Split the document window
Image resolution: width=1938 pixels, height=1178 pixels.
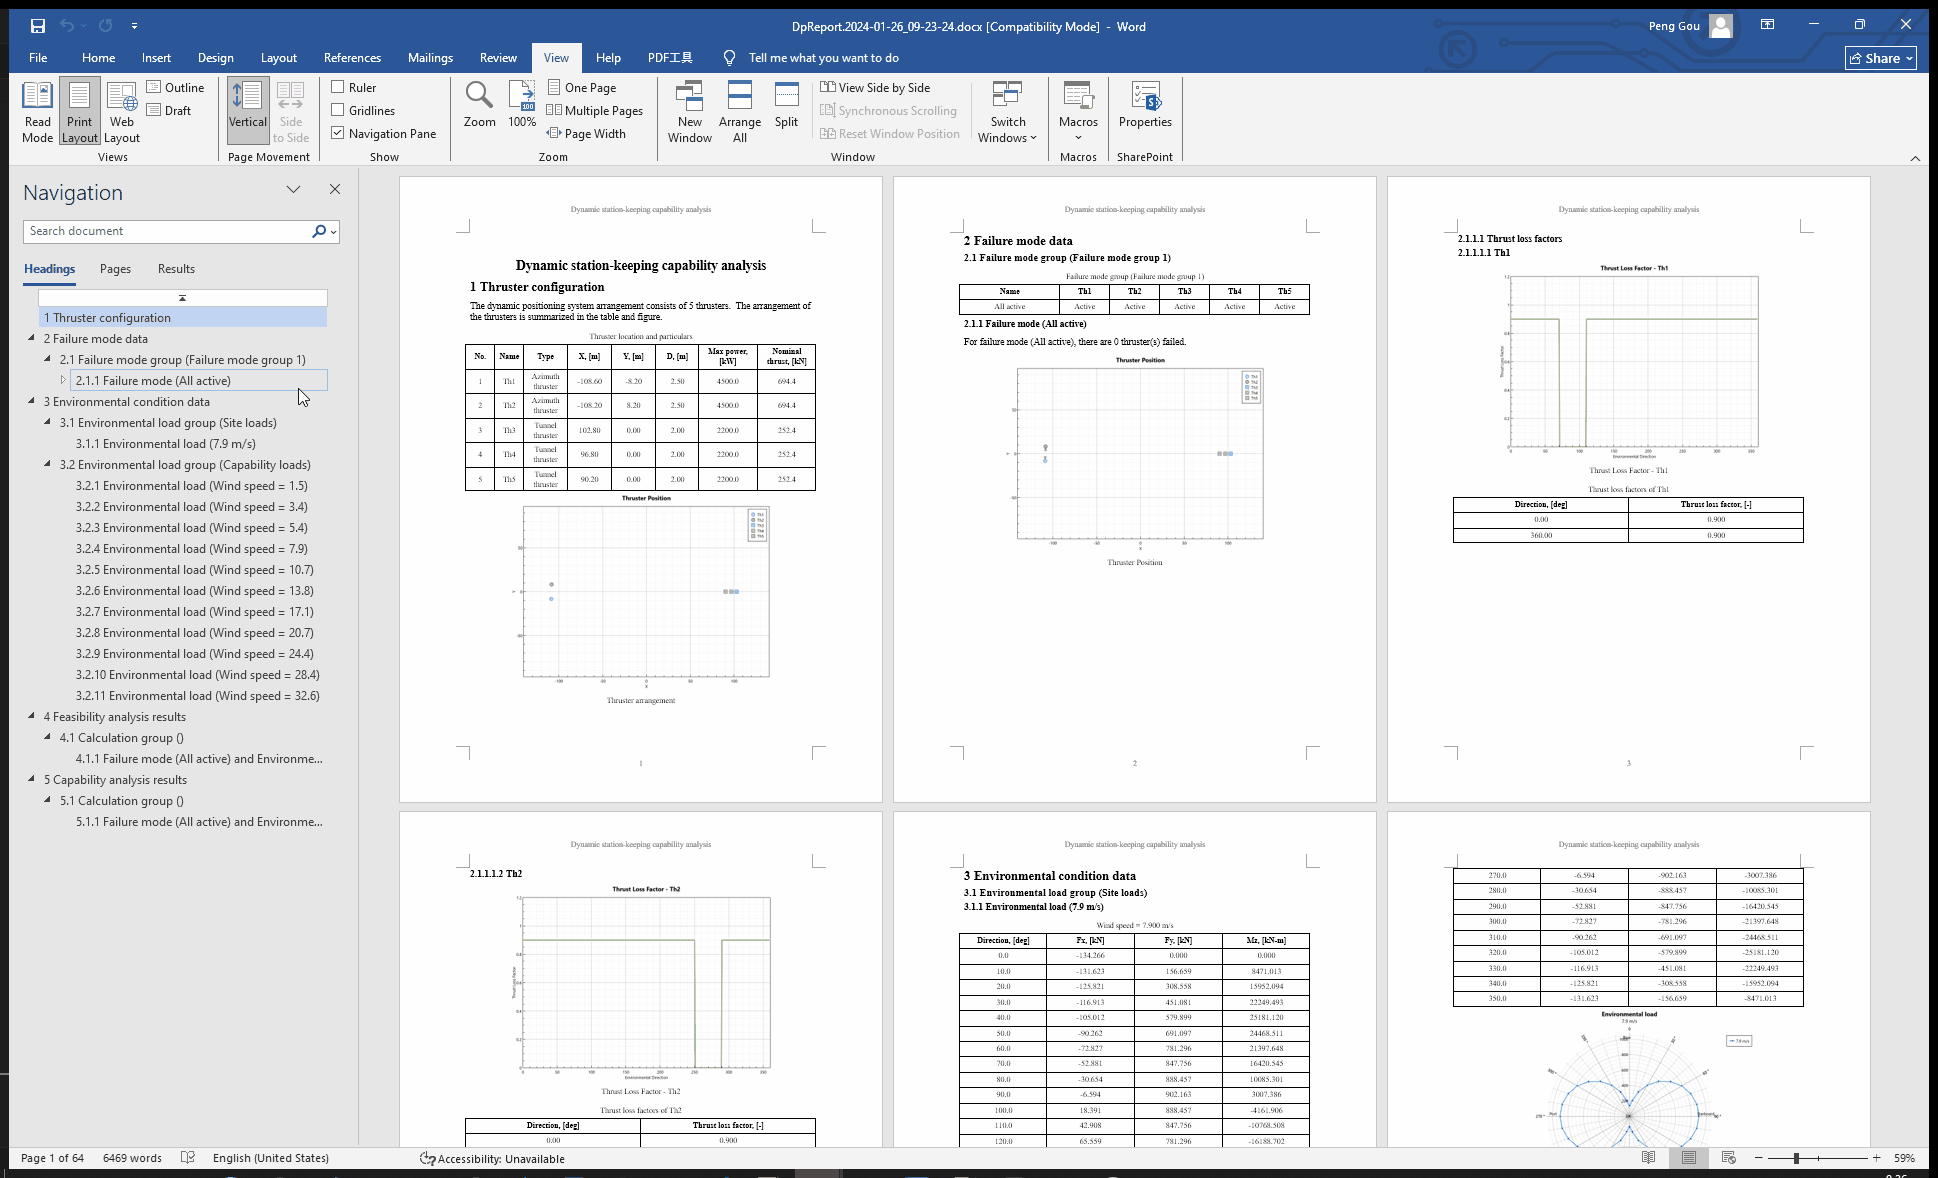click(x=787, y=104)
